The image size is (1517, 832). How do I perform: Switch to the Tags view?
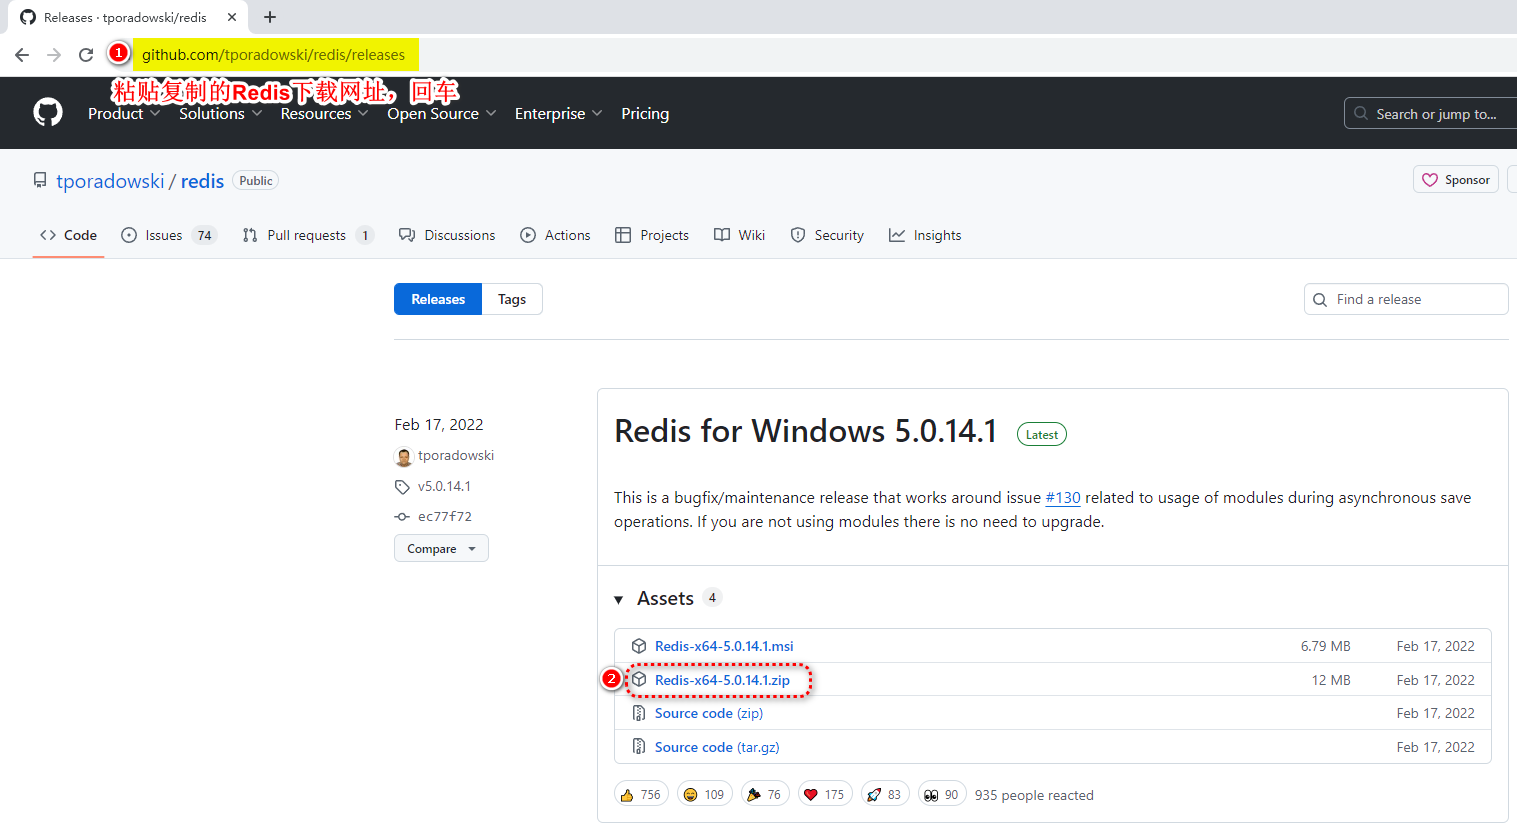pyautogui.click(x=512, y=299)
